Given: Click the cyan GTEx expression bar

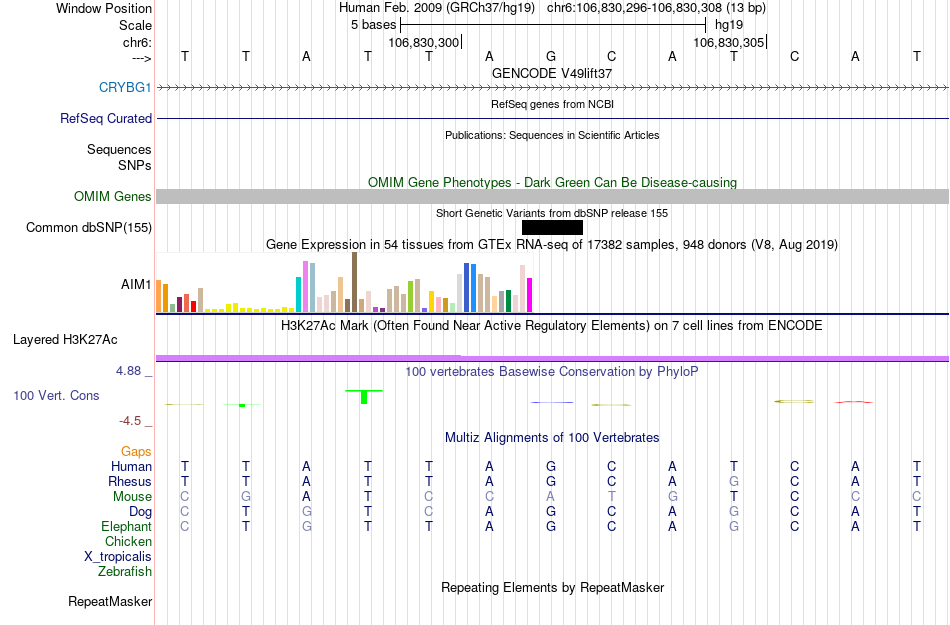Looking at the screenshot, I should click(x=298, y=294).
